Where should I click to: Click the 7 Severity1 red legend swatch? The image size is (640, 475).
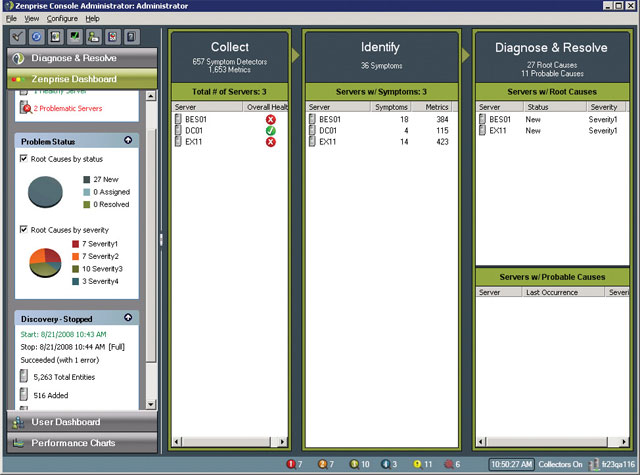click(76, 244)
